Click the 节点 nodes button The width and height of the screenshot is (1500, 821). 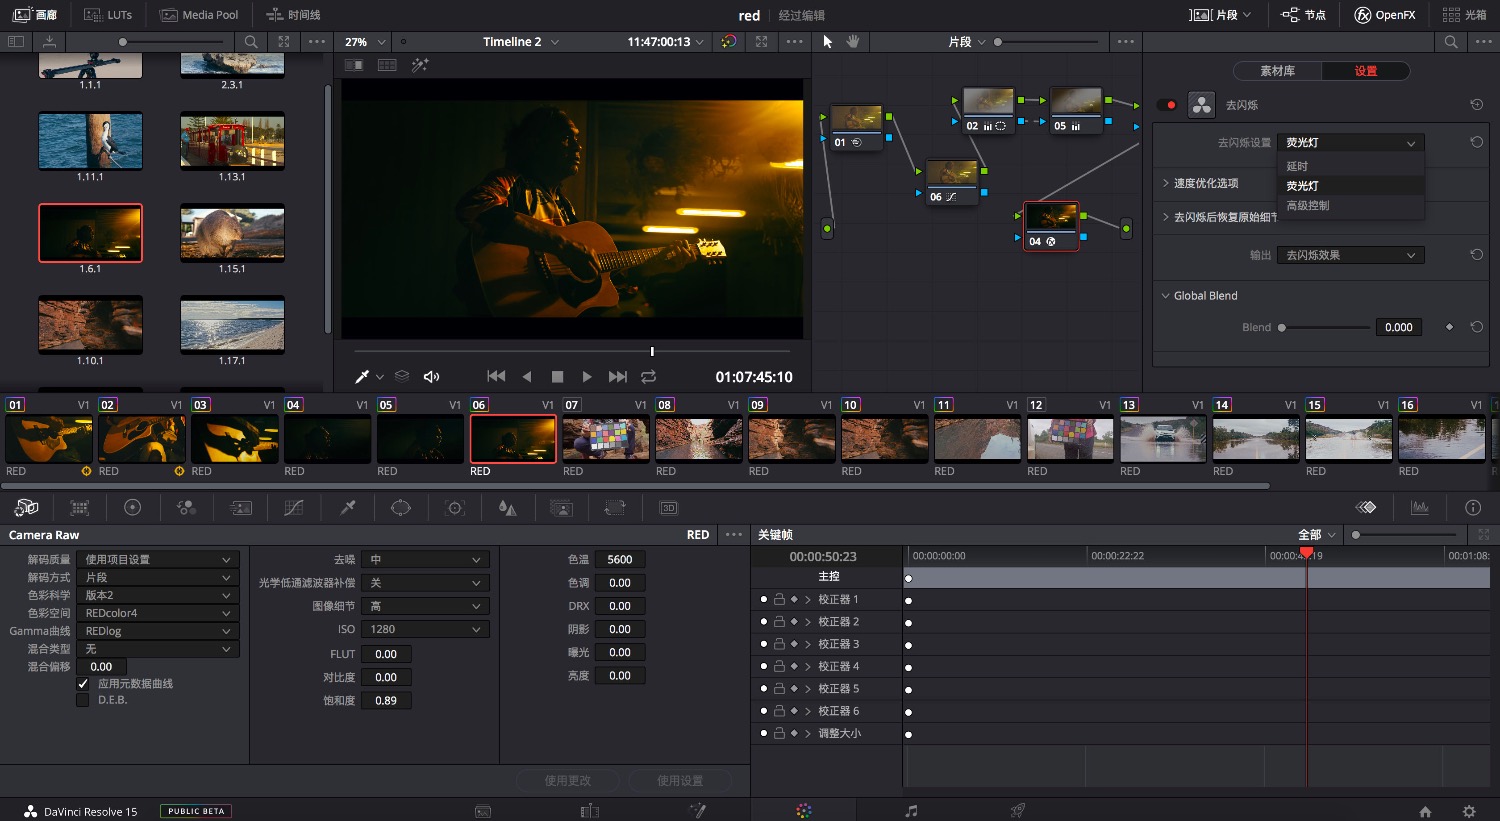click(1304, 15)
